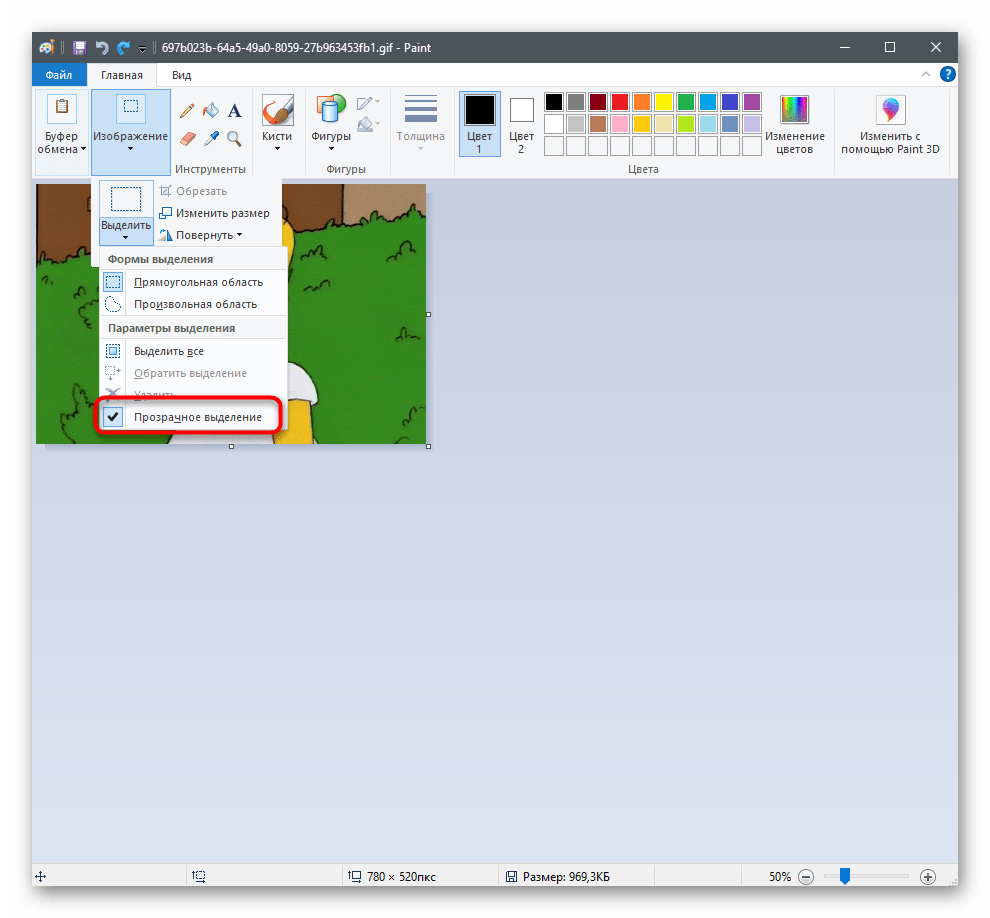Click the Magnifier zoom tool
The width and height of the screenshot is (990, 918).
(x=234, y=138)
